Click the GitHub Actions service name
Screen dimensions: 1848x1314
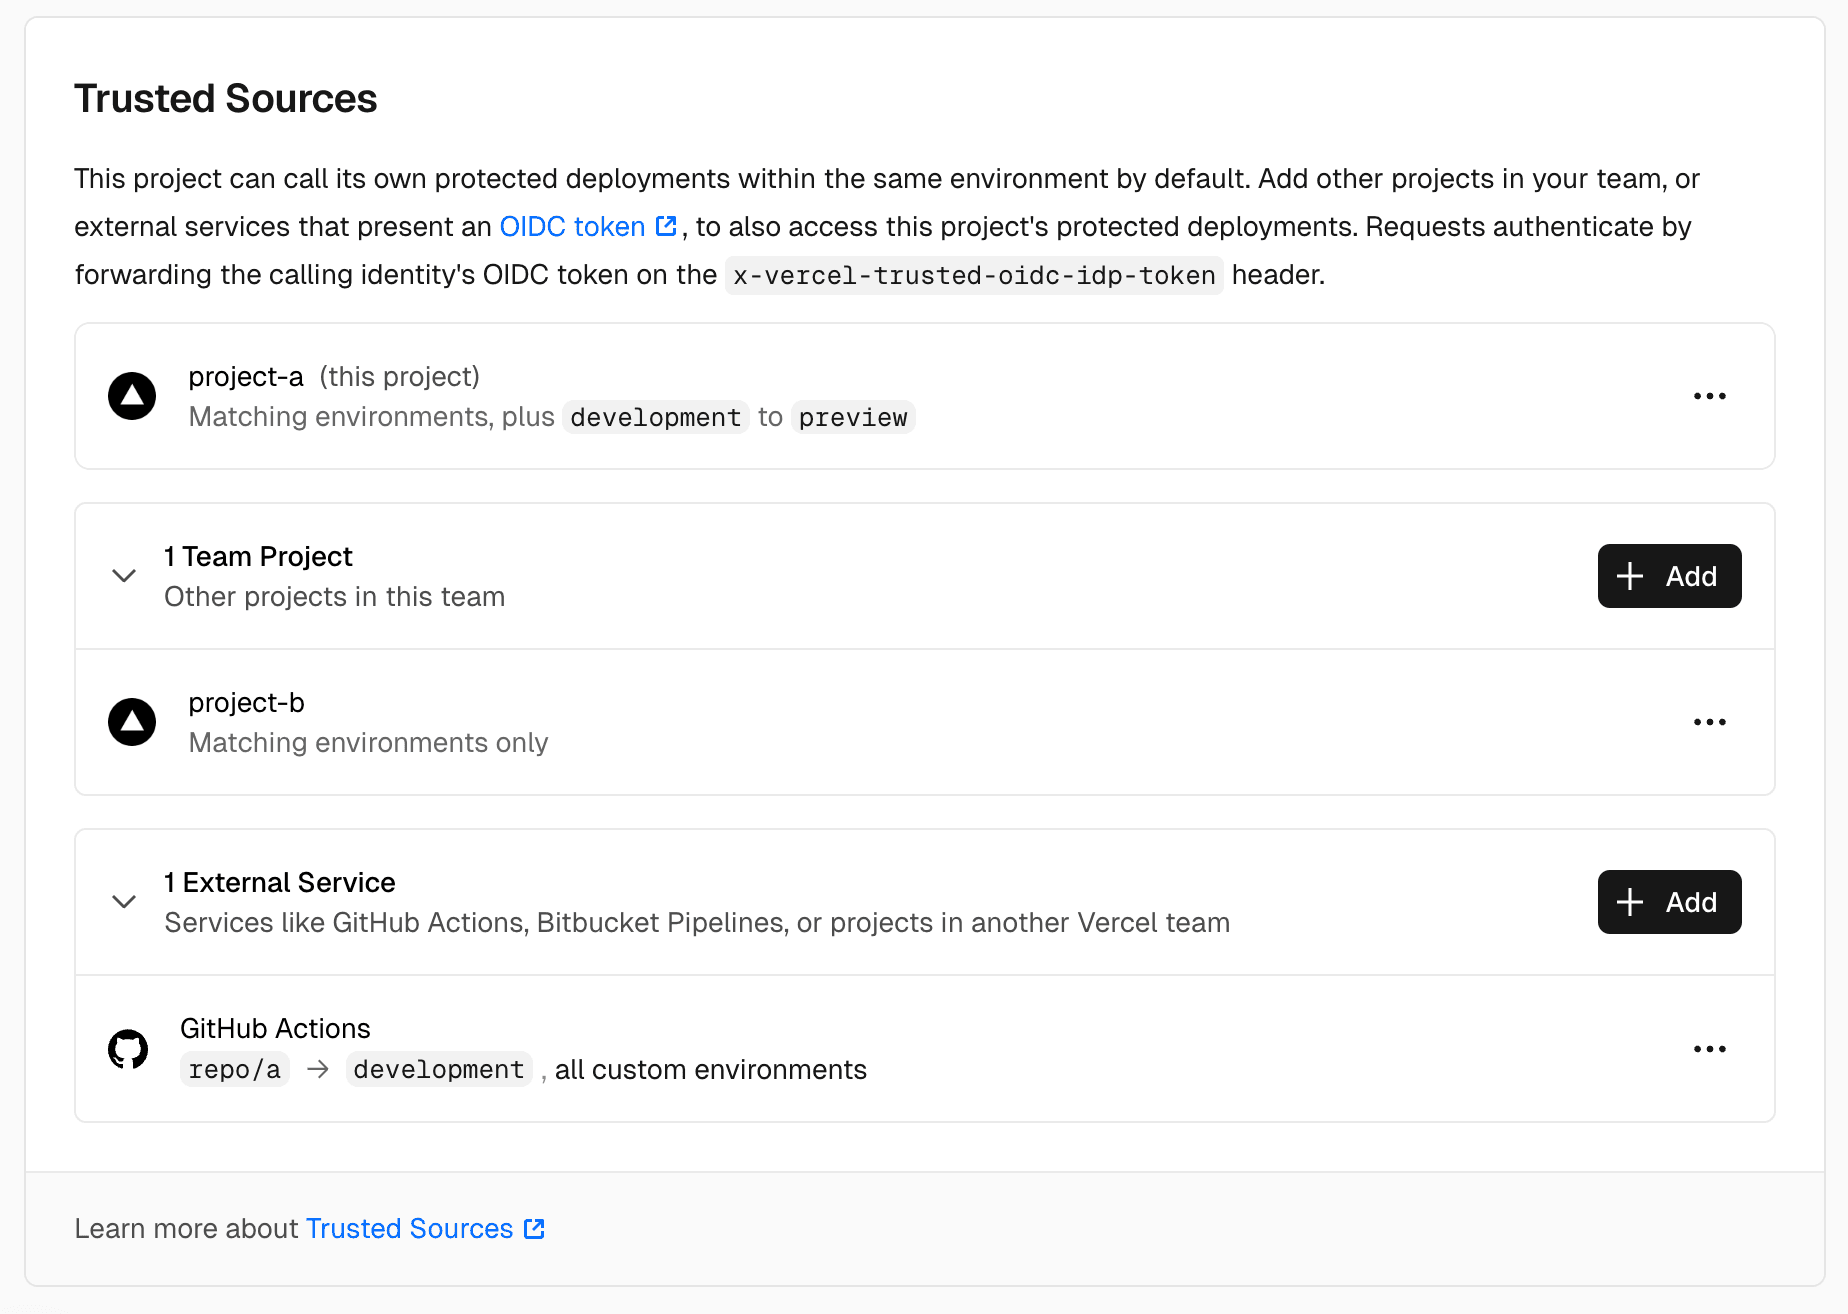click(x=275, y=1029)
